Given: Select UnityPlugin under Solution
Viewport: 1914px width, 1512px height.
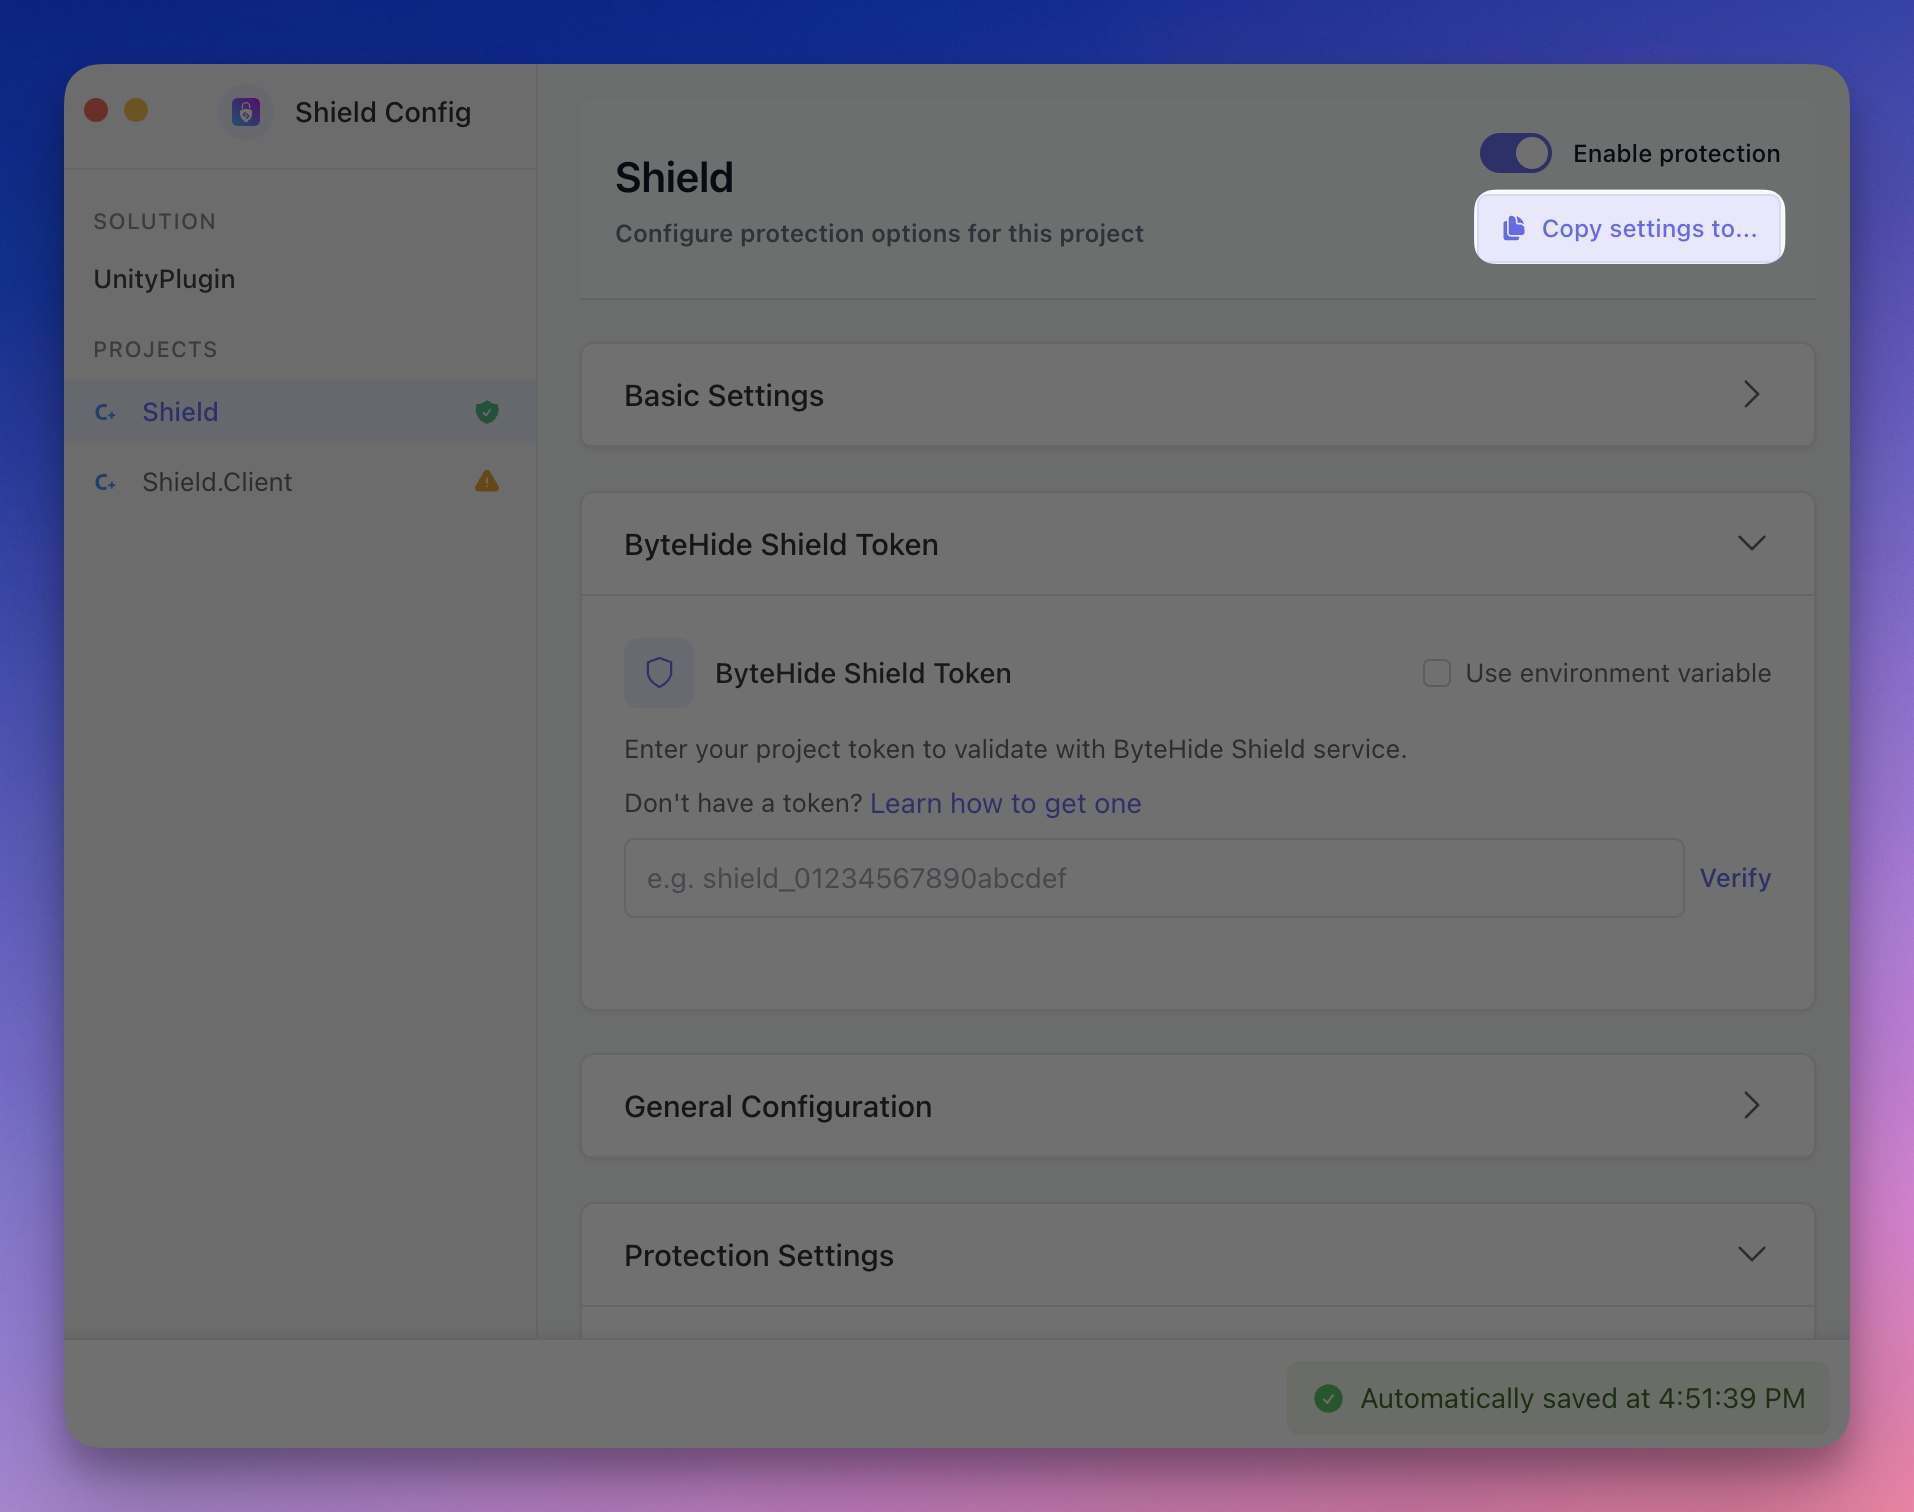Looking at the screenshot, I should 164,279.
